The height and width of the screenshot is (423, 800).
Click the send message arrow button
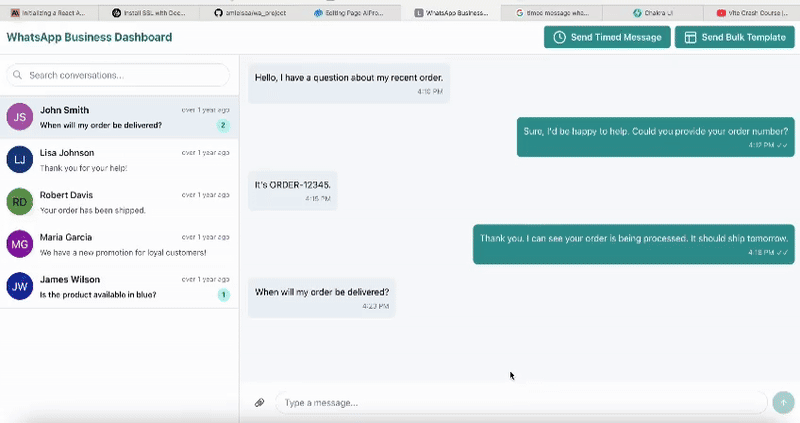click(783, 403)
